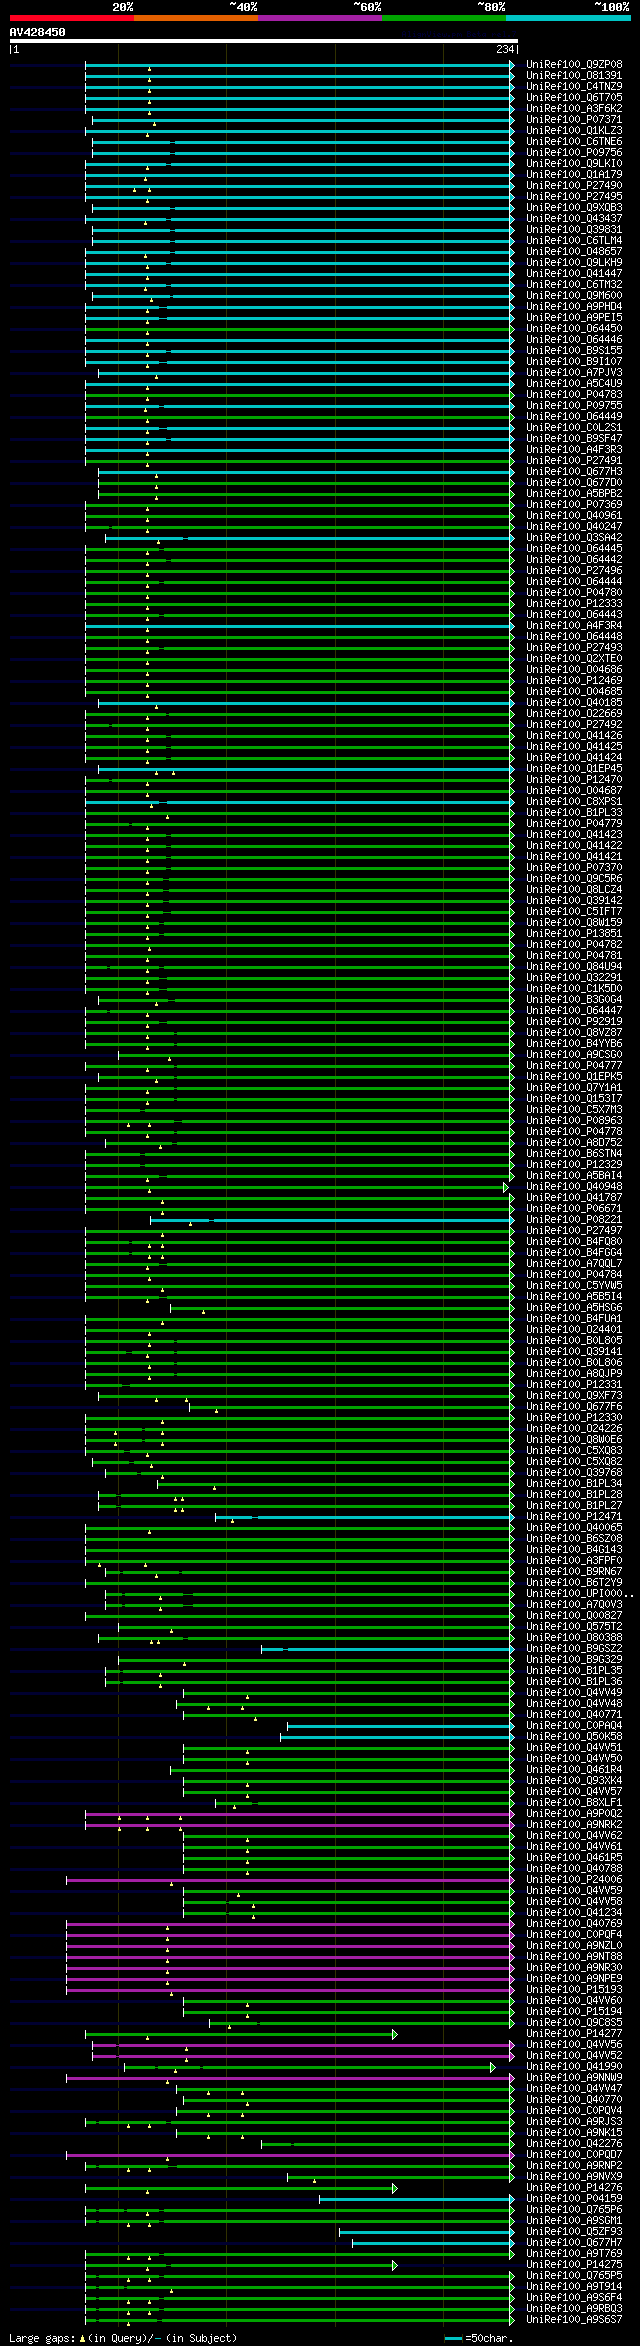Select hit label UniRef100_Q9LKI0
The width and height of the screenshot is (640, 2346).
pyautogui.click(x=574, y=164)
